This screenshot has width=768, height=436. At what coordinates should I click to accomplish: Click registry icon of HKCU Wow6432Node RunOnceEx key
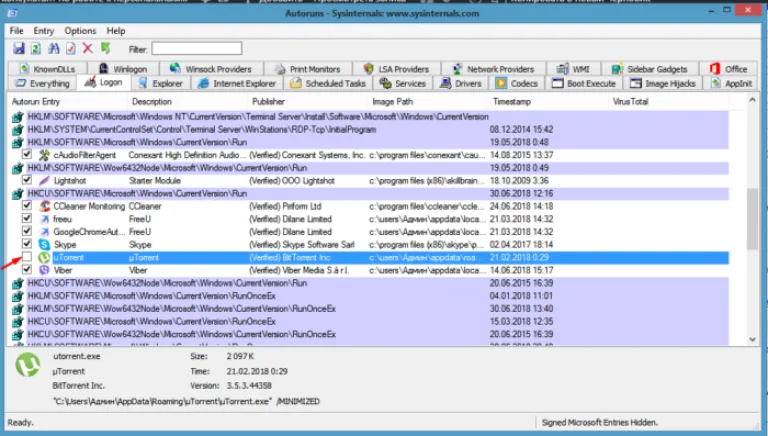pyautogui.click(x=18, y=335)
